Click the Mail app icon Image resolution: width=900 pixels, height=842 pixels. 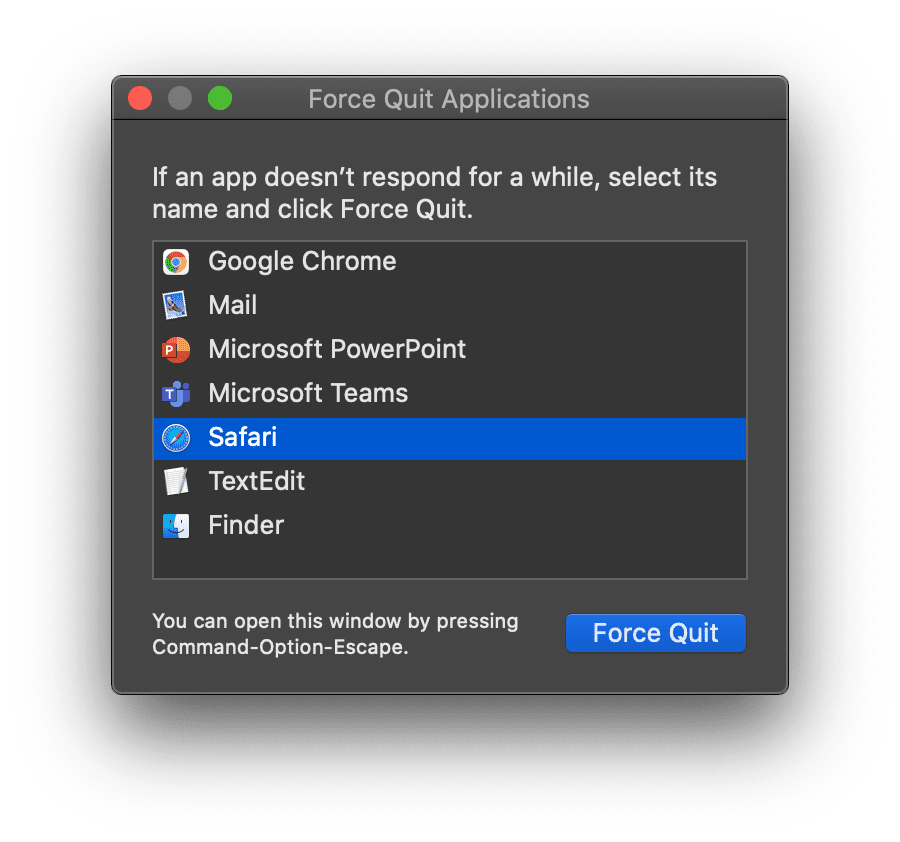177,305
